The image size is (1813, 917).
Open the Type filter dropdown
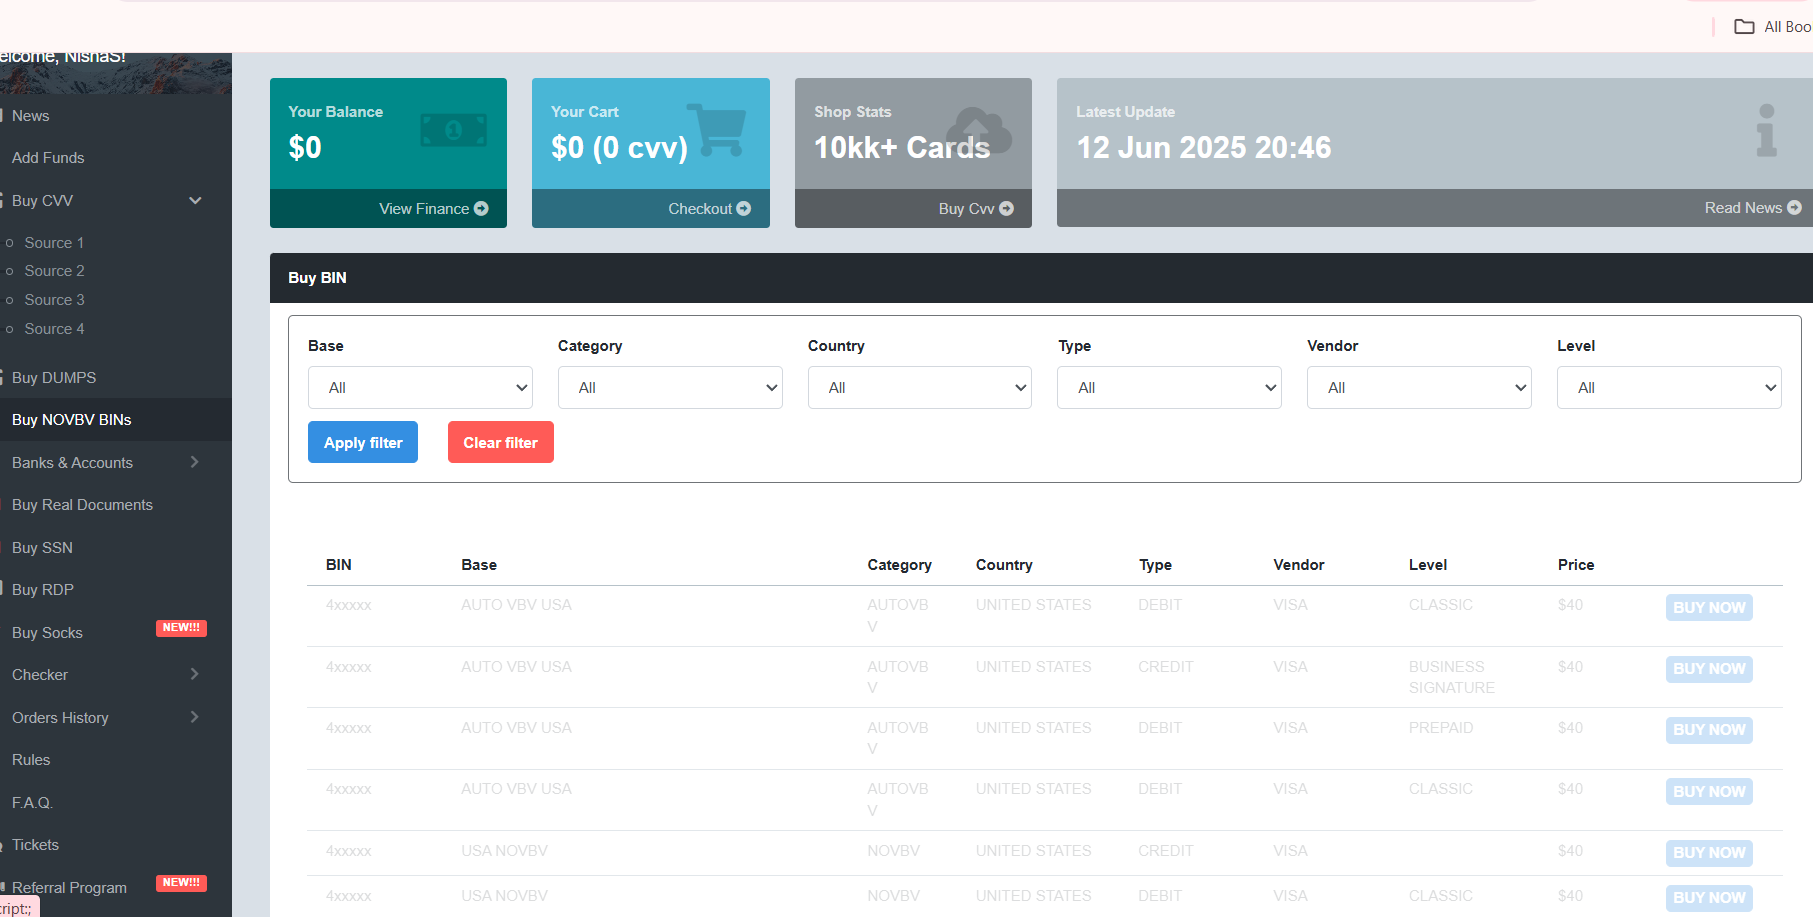click(1169, 387)
